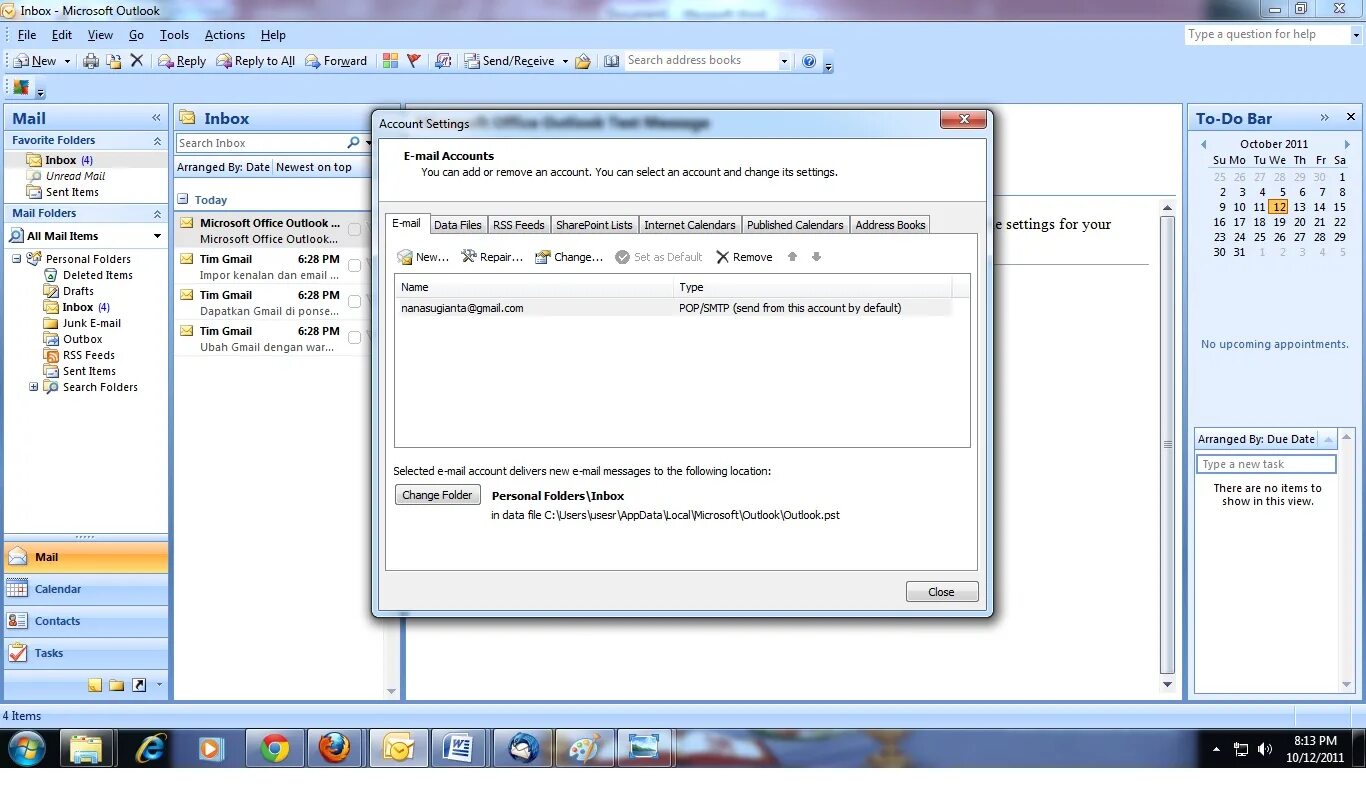Image resolution: width=1366 pixels, height=800 pixels.
Task: Click the Type a question for help box
Action: click(1266, 34)
